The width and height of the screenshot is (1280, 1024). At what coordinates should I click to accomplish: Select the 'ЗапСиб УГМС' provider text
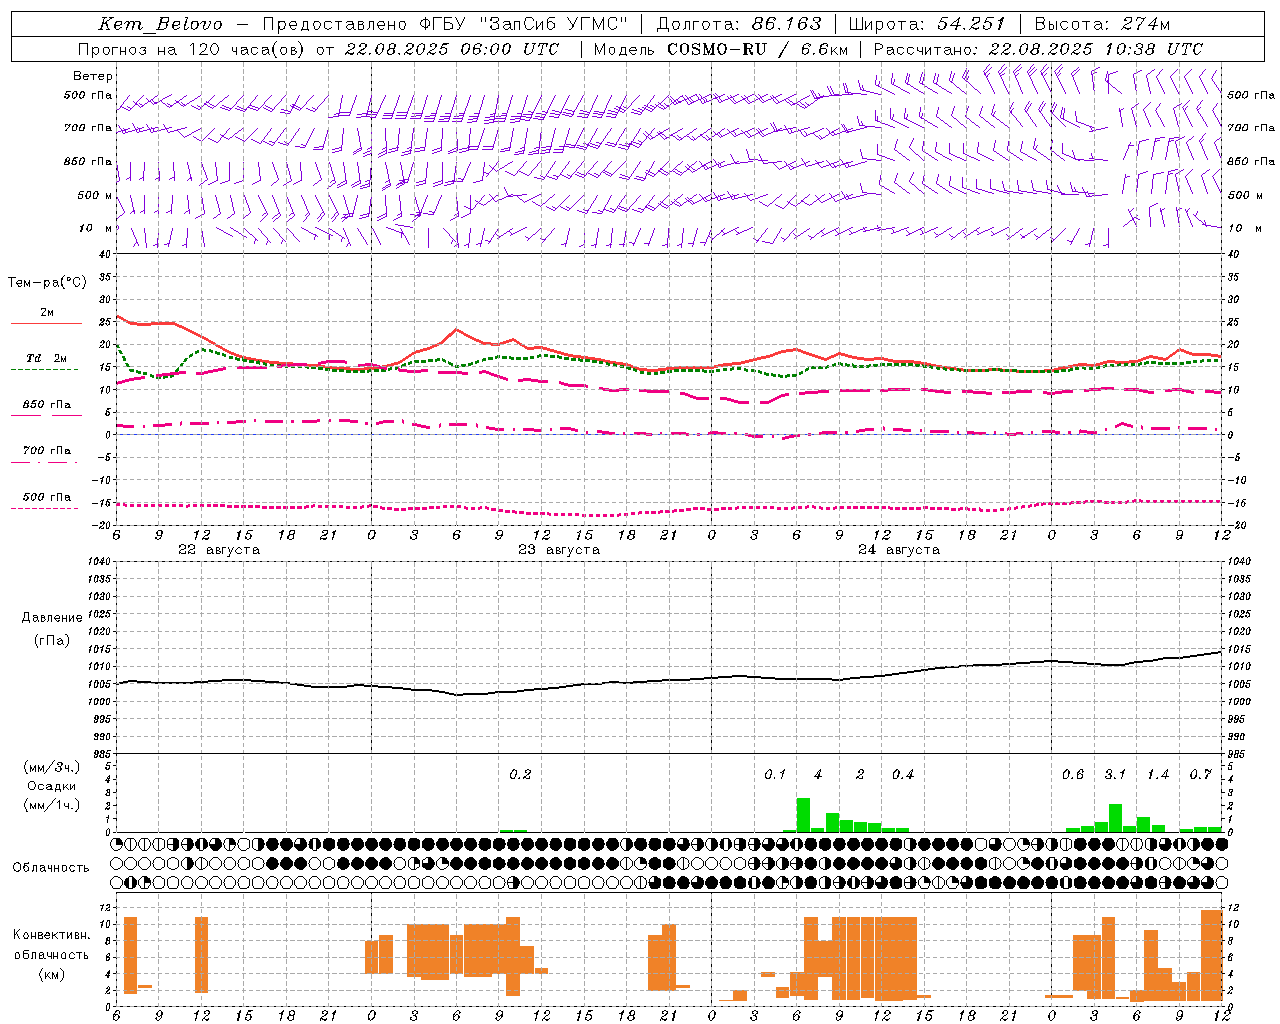pos(552,24)
